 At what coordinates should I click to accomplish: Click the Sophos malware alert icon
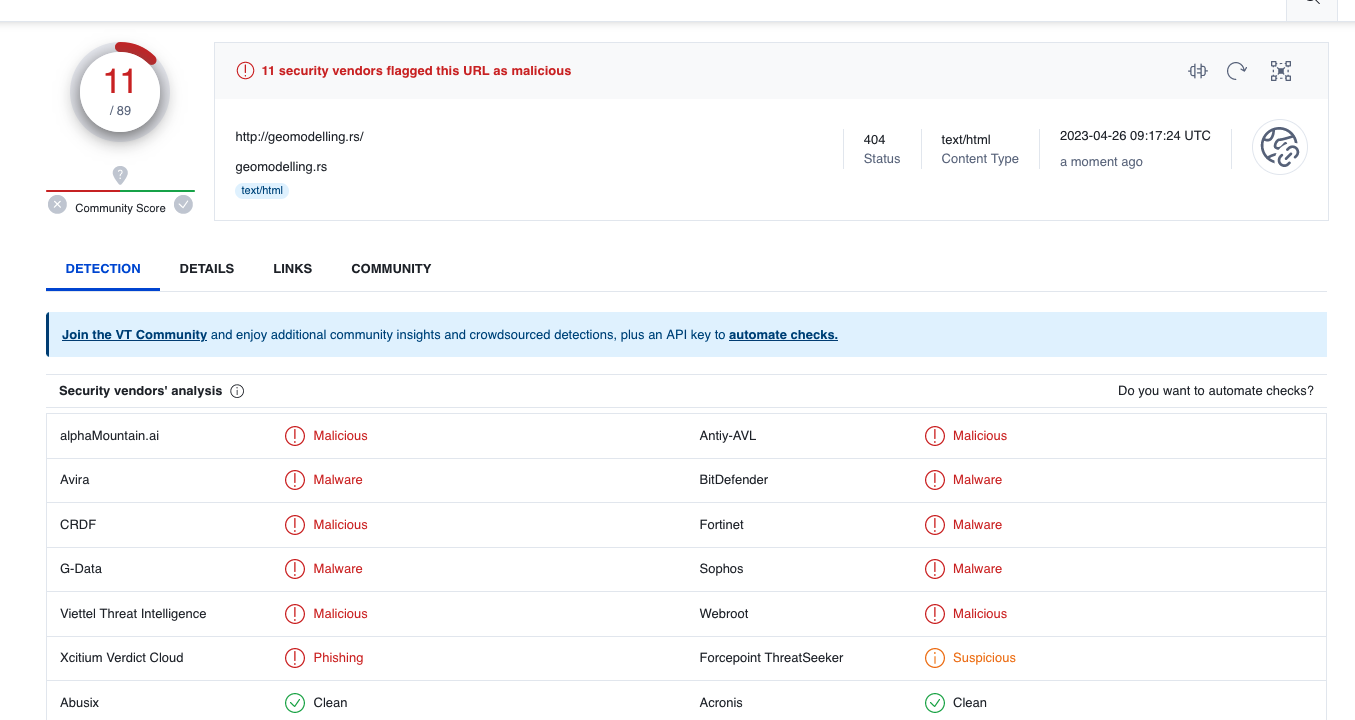click(935, 569)
